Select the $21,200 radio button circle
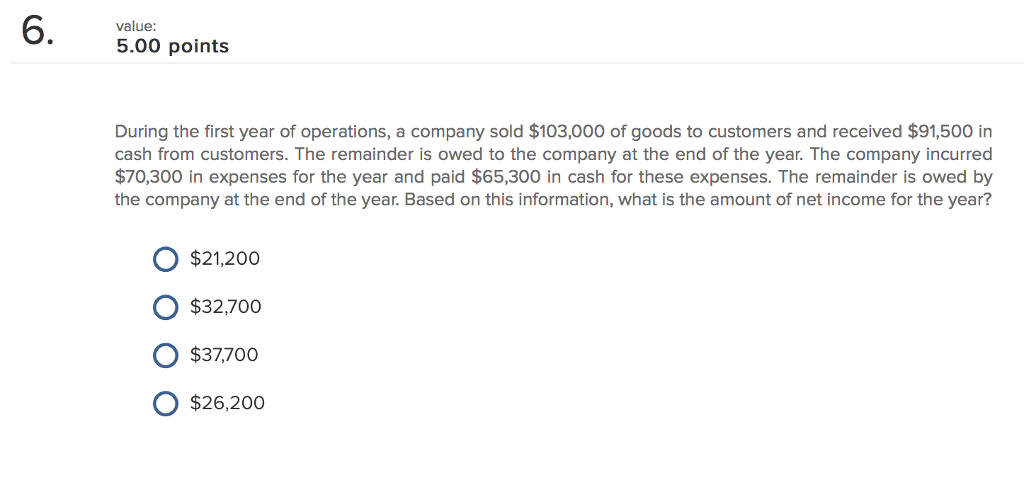 click(x=165, y=260)
